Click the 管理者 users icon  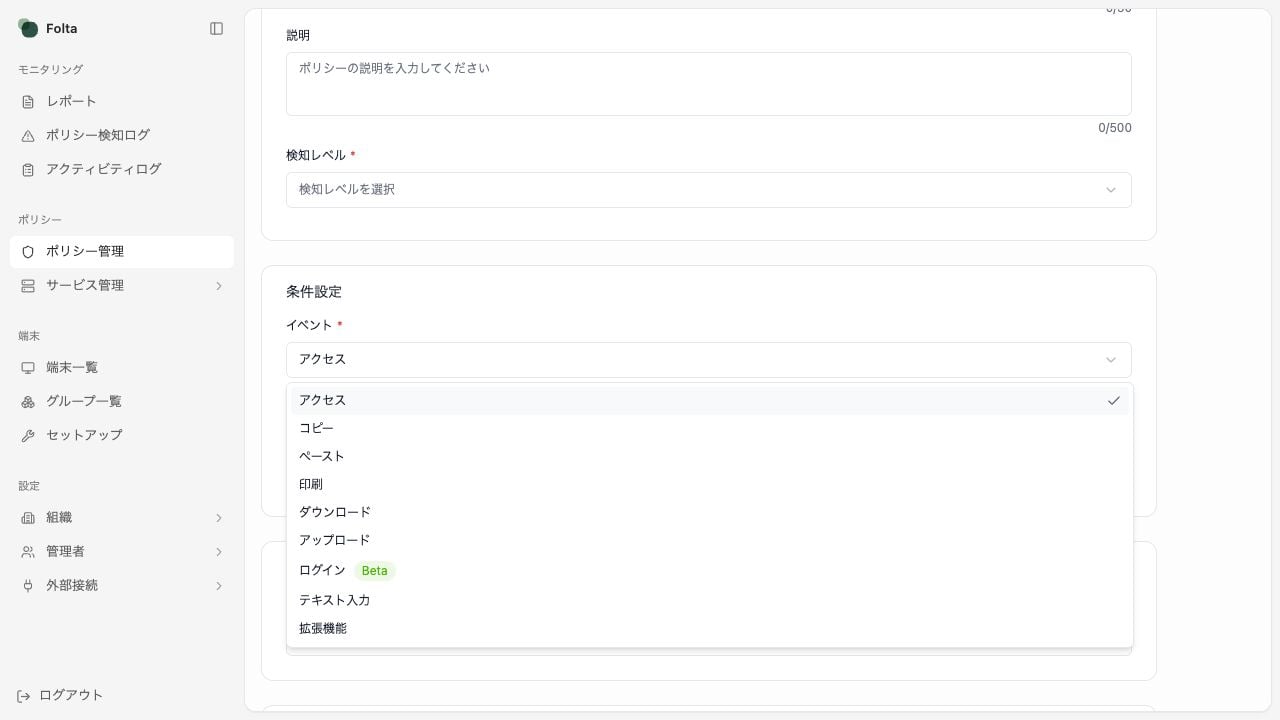[28, 552]
